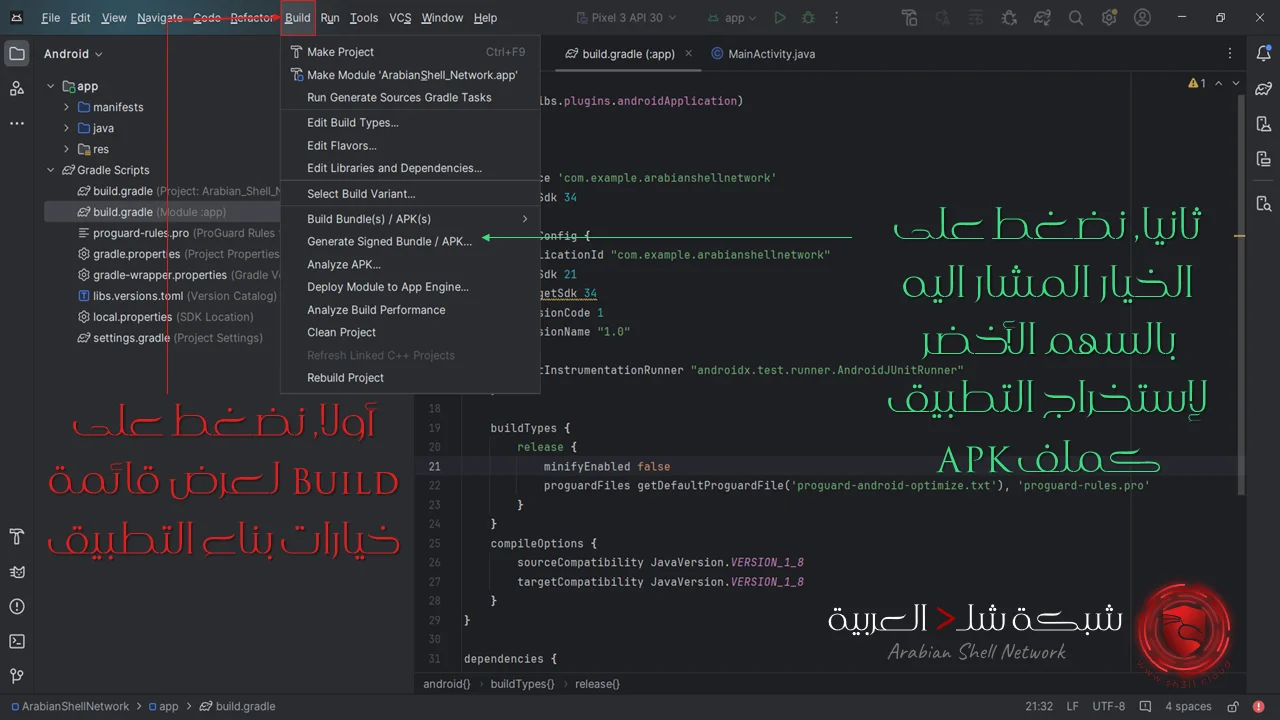Sync project with Gradle files
The image size is (1280, 720).
point(1043,18)
